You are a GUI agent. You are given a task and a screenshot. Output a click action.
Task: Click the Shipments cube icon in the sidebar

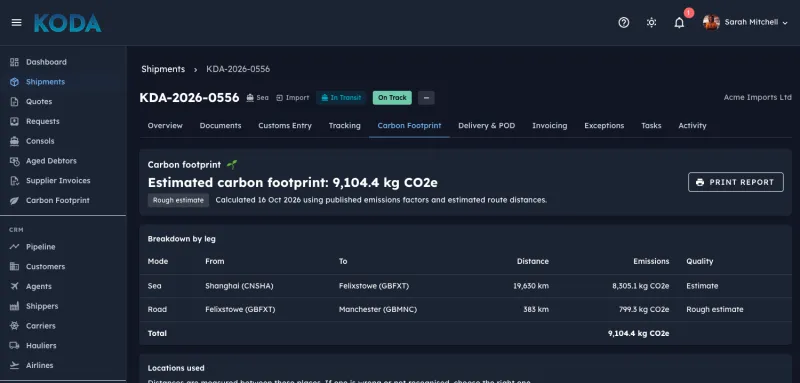coord(14,82)
